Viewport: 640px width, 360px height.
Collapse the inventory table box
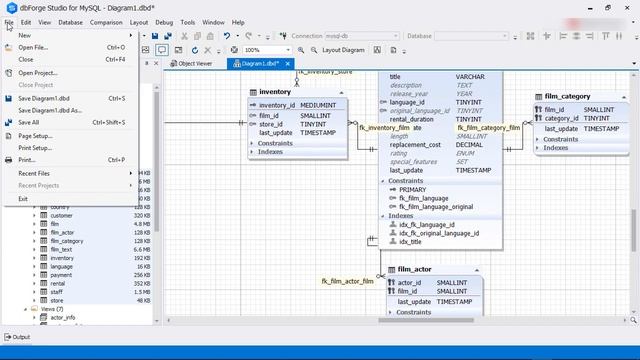click(x=341, y=93)
